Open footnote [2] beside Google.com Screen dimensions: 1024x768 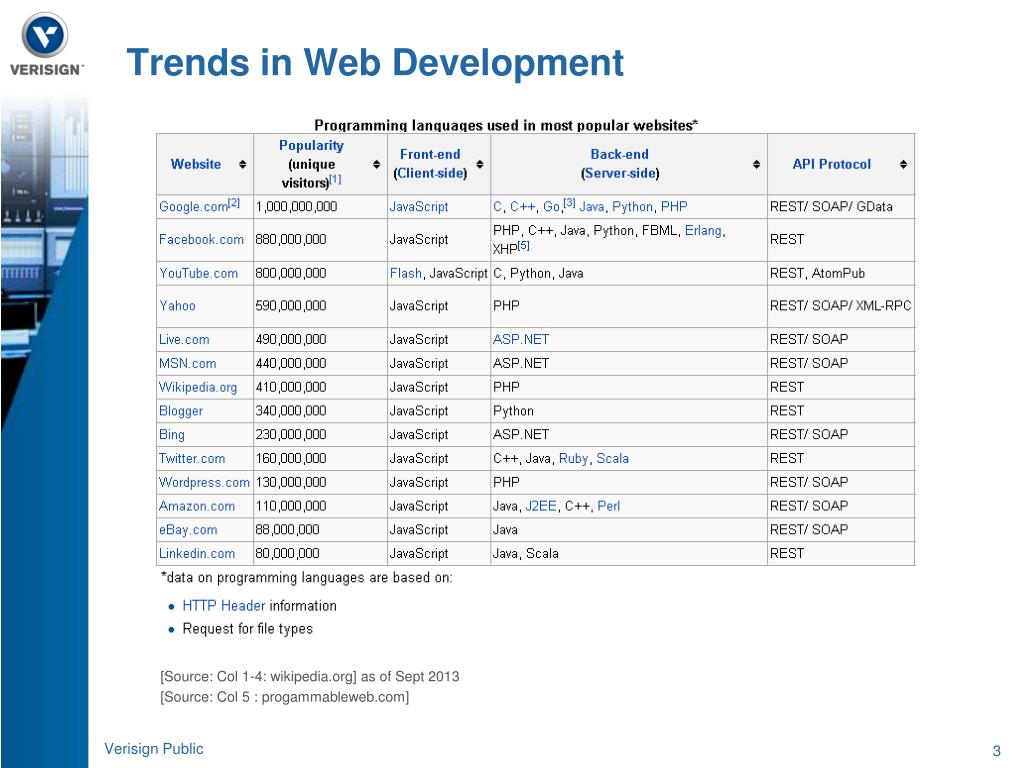[234, 203]
